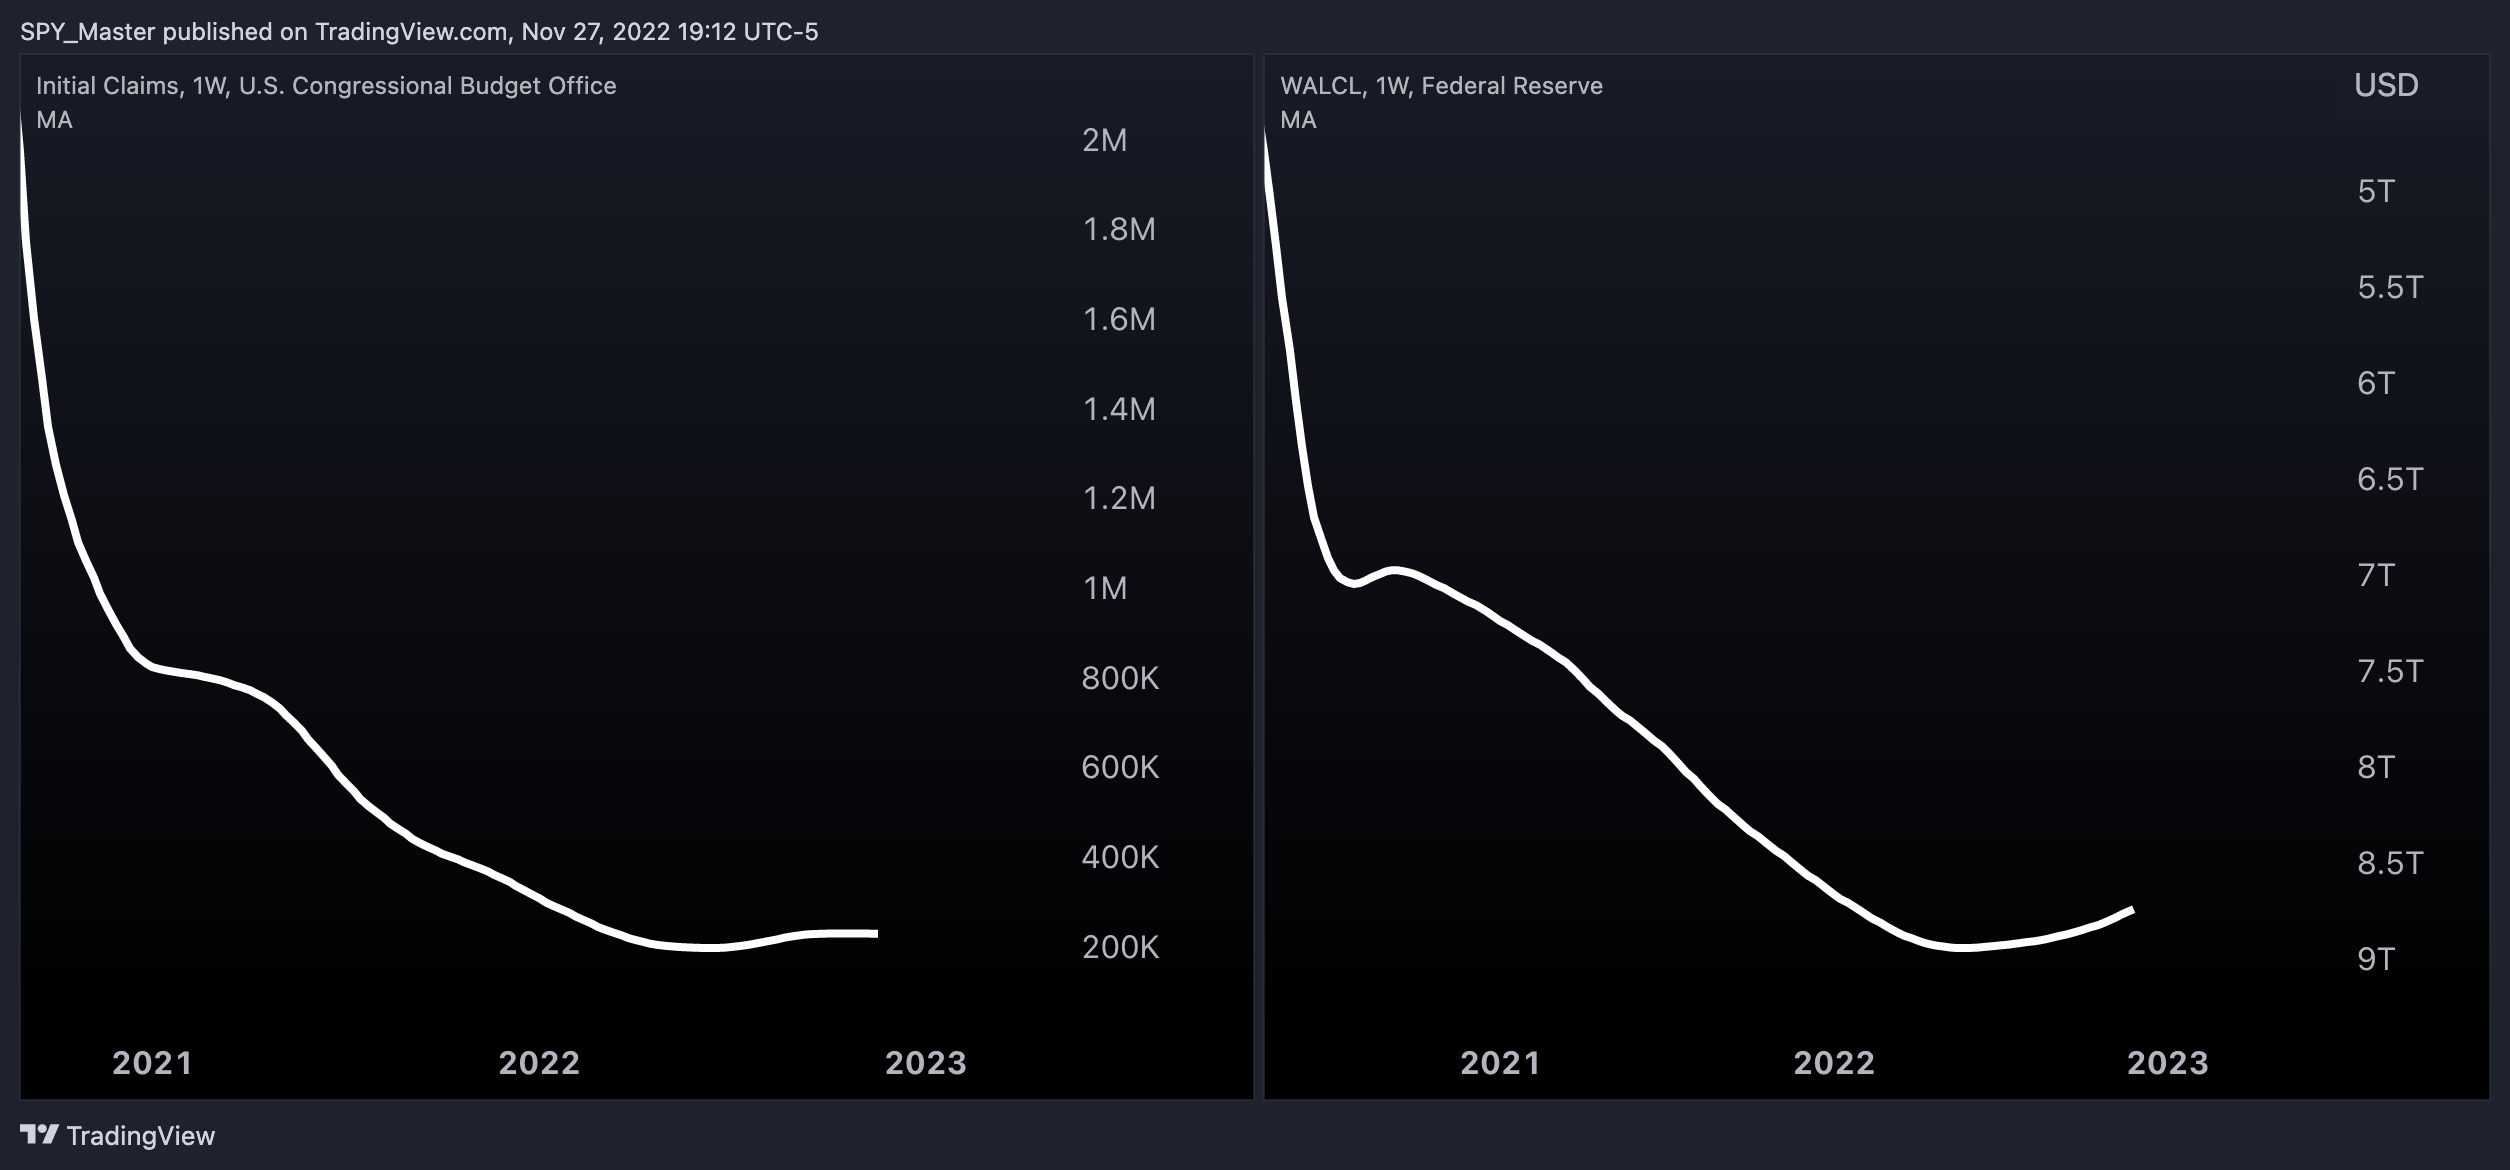
Task: Click the 200K price axis label
Action: point(1120,947)
